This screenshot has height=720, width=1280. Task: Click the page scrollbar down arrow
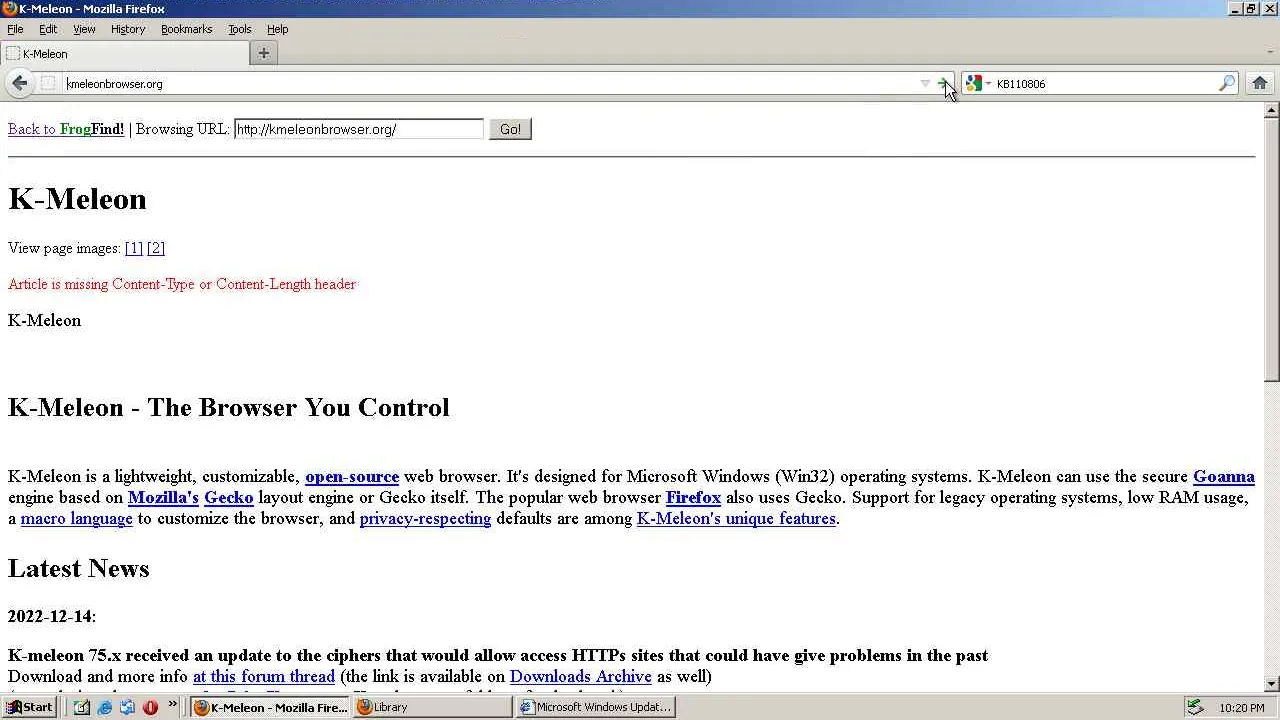1271,685
